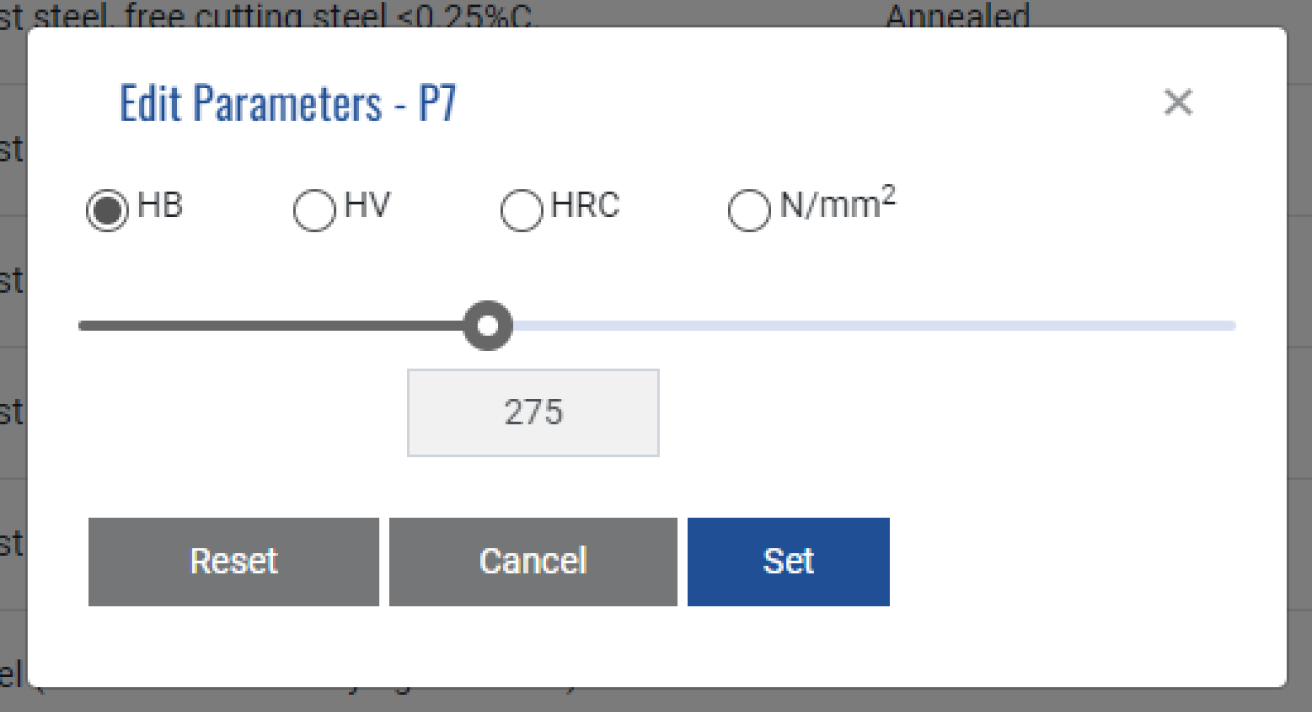Click the hardness slider handle
Viewport: 1312px width, 712px height.
pyautogui.click(x=488, y=326)
